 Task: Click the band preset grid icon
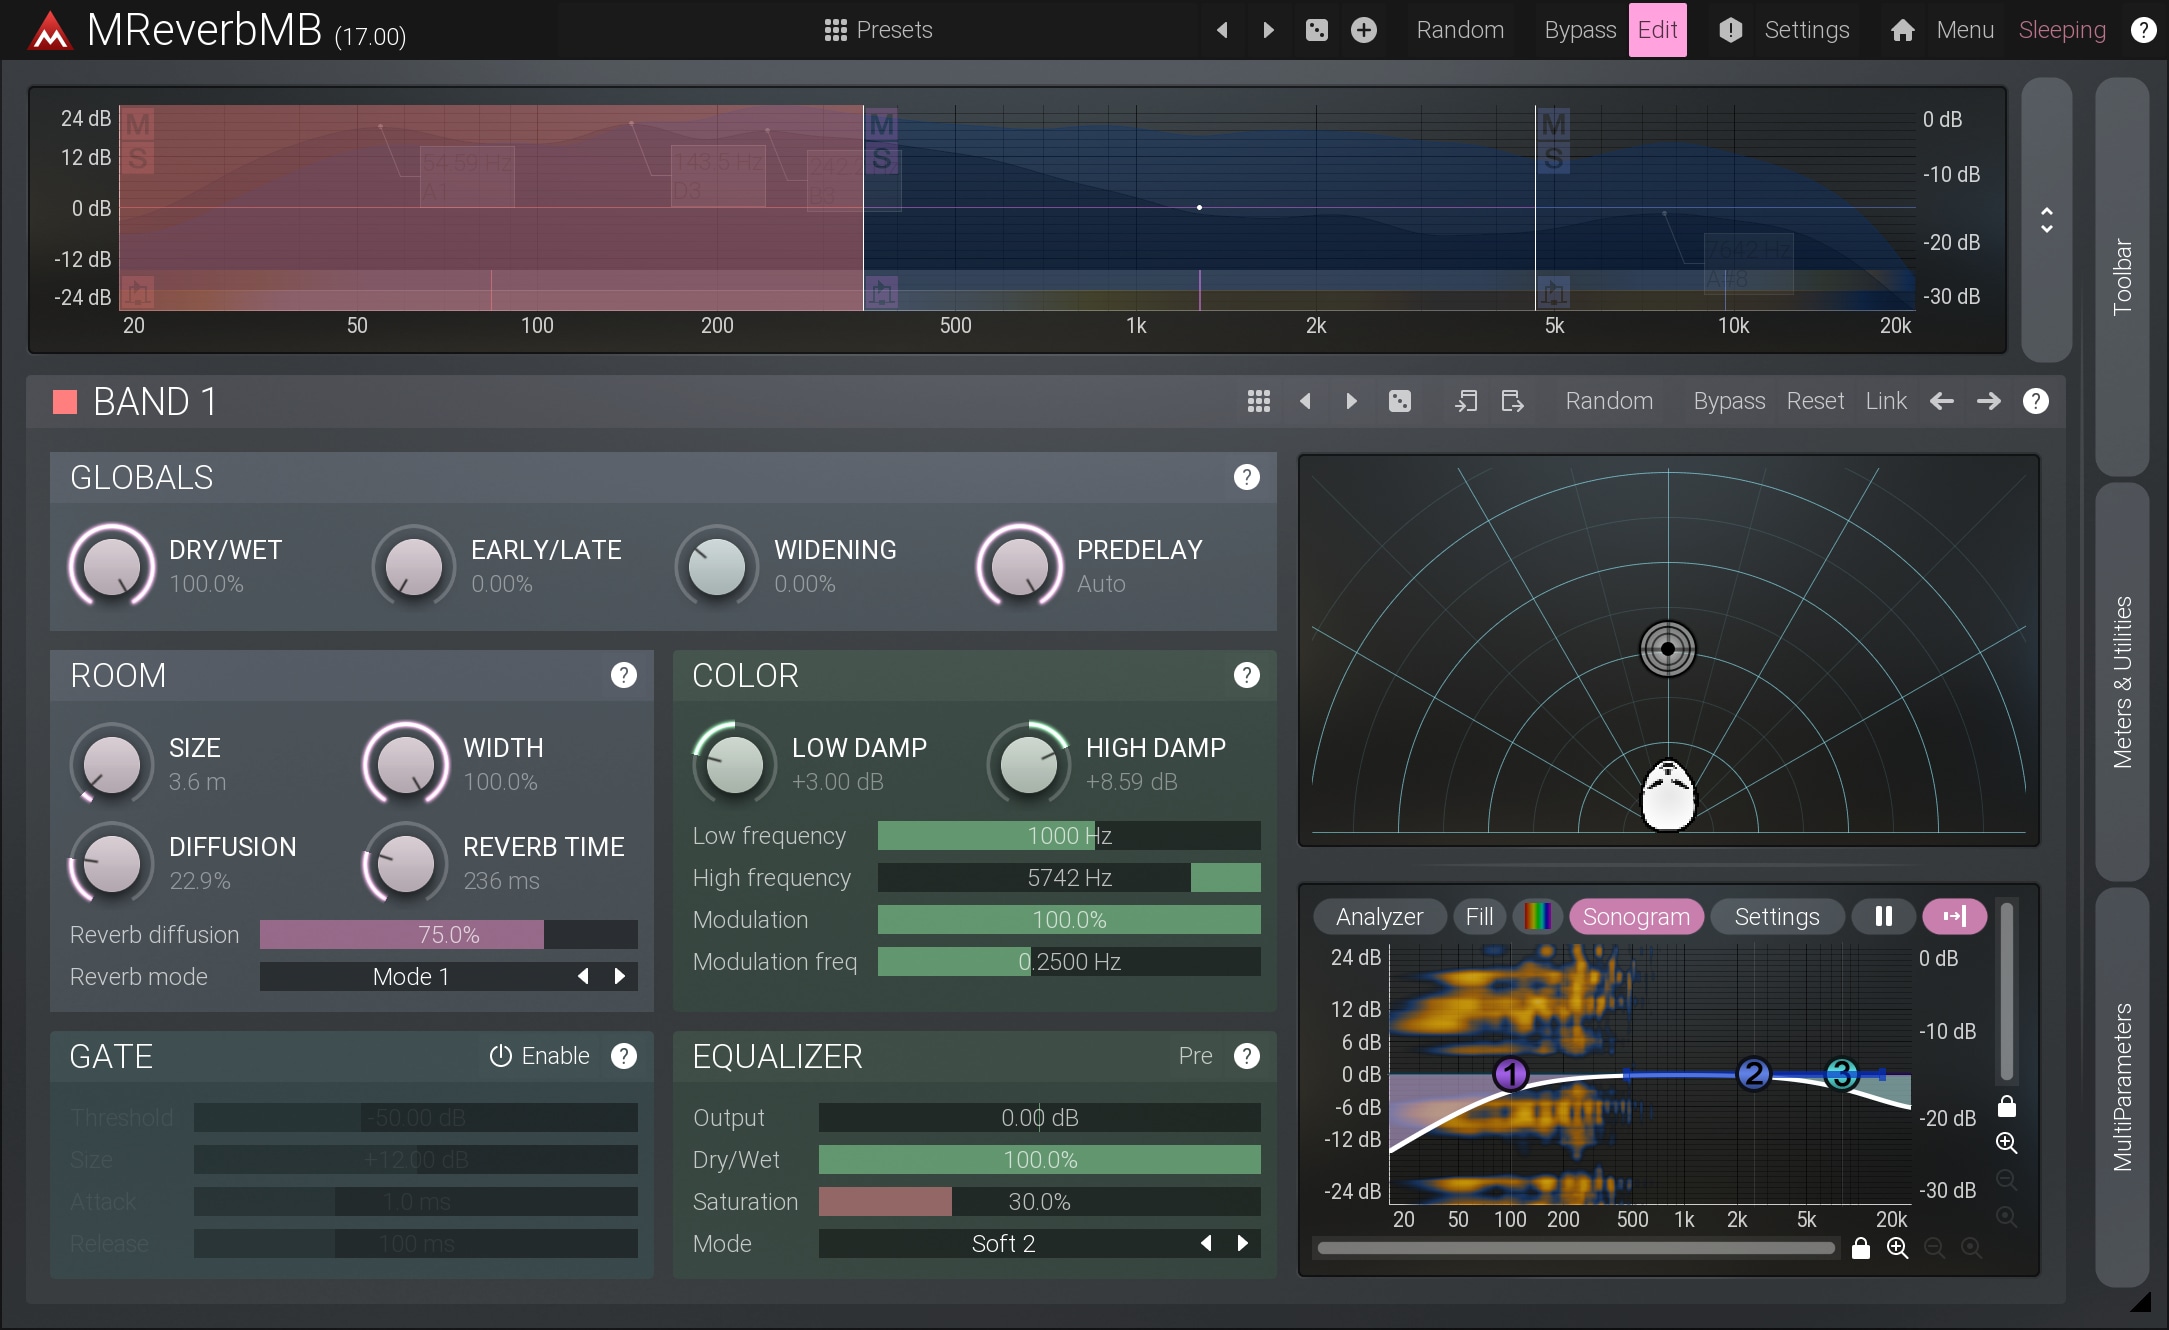[1258, 401]
